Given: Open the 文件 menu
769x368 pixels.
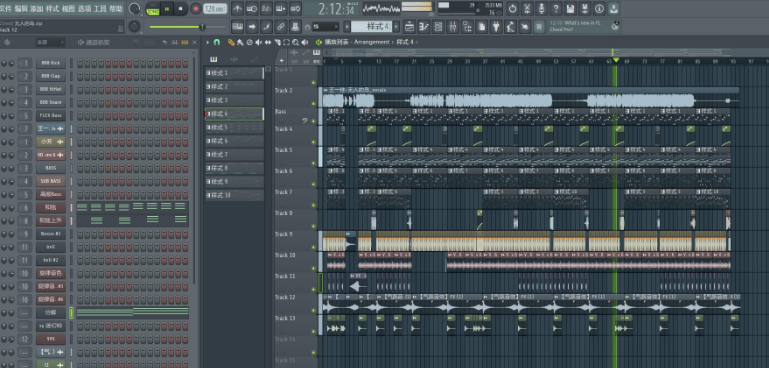Looking at the screenshot, I should (x=6, y=9).
